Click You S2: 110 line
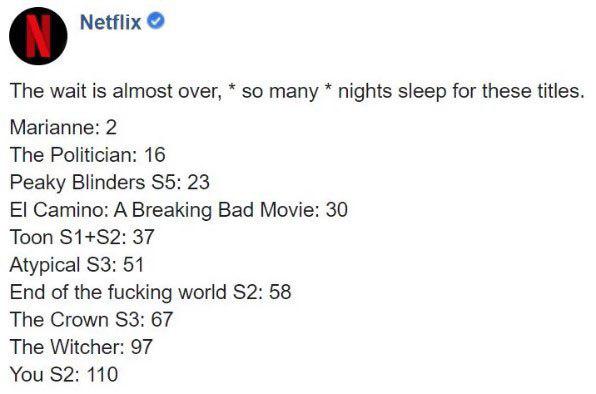 pyautogui.click(x=64, y=374)
